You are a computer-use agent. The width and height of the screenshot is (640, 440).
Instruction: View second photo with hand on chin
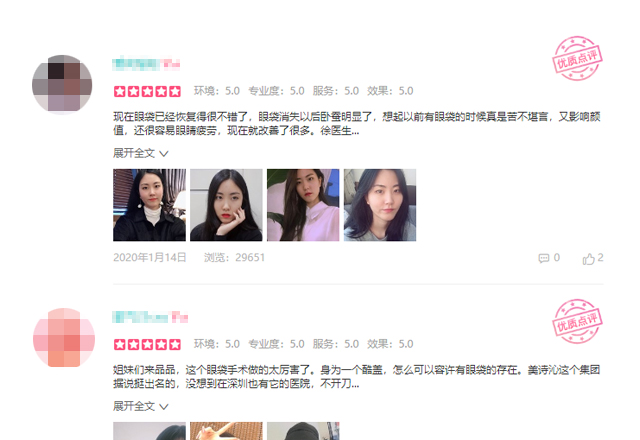226,205
